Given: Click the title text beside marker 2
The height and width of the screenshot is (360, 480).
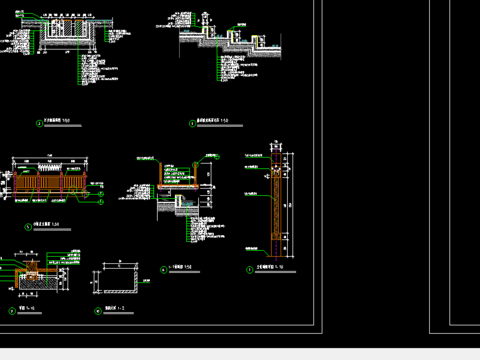Looking at the screenshot, I should 57,120.
